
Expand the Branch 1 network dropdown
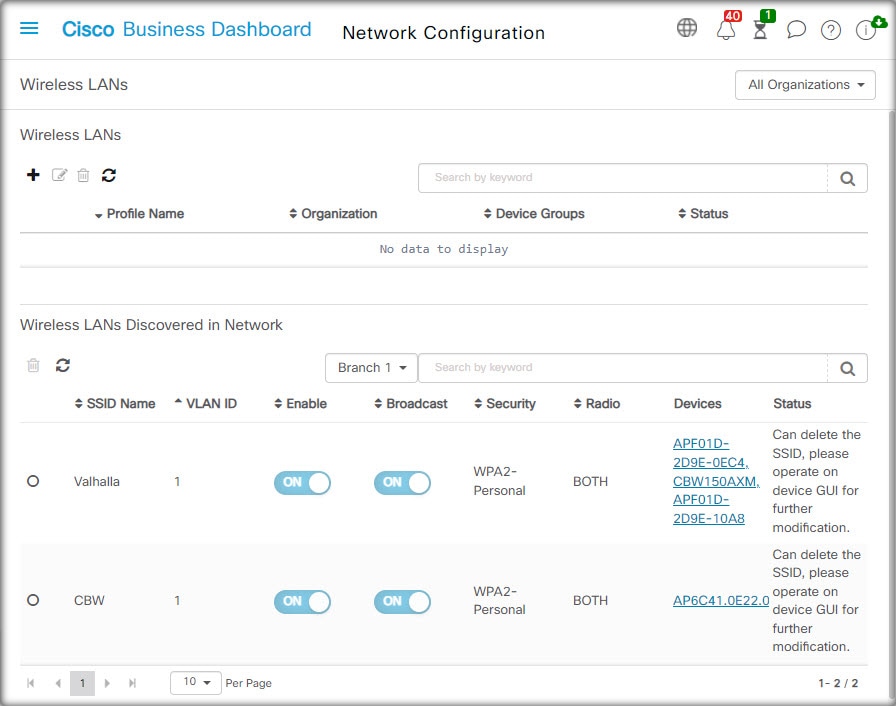371,368
